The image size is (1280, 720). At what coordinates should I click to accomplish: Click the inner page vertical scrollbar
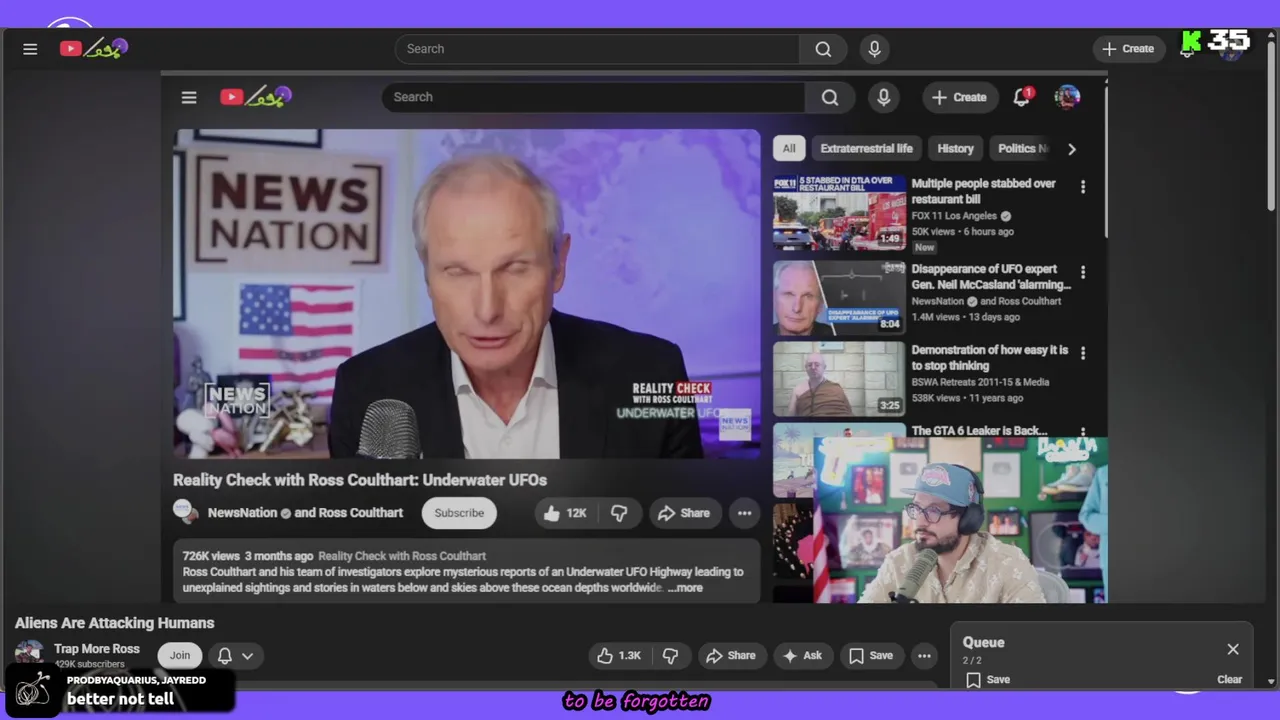point(1105,161)
